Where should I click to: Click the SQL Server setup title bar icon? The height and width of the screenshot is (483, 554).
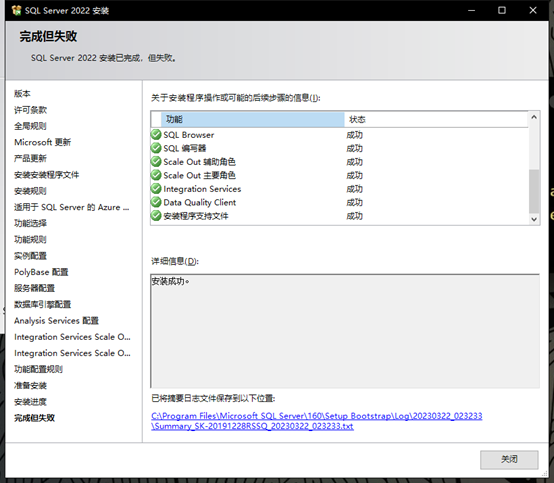pyautogui.click(x=16, y=10)
